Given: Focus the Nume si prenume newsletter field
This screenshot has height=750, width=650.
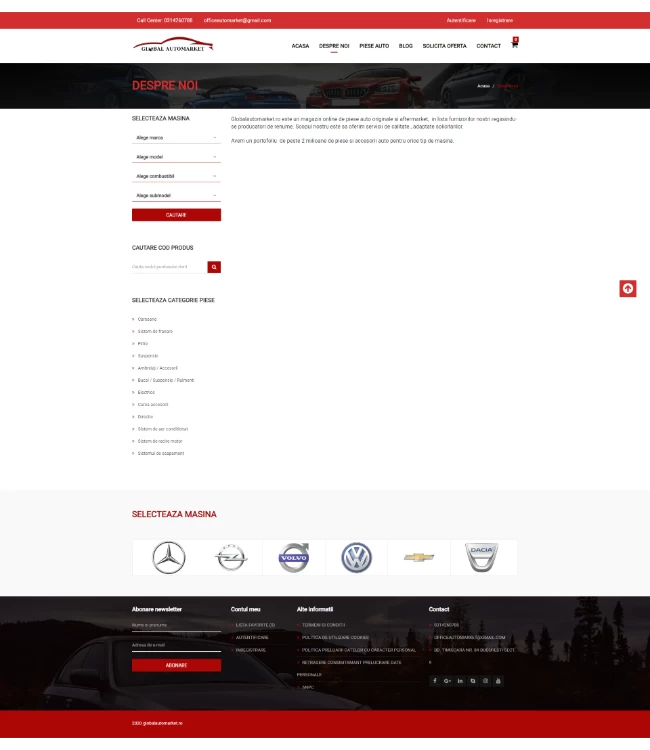Looking at the screenshot, I should (176, 626).
